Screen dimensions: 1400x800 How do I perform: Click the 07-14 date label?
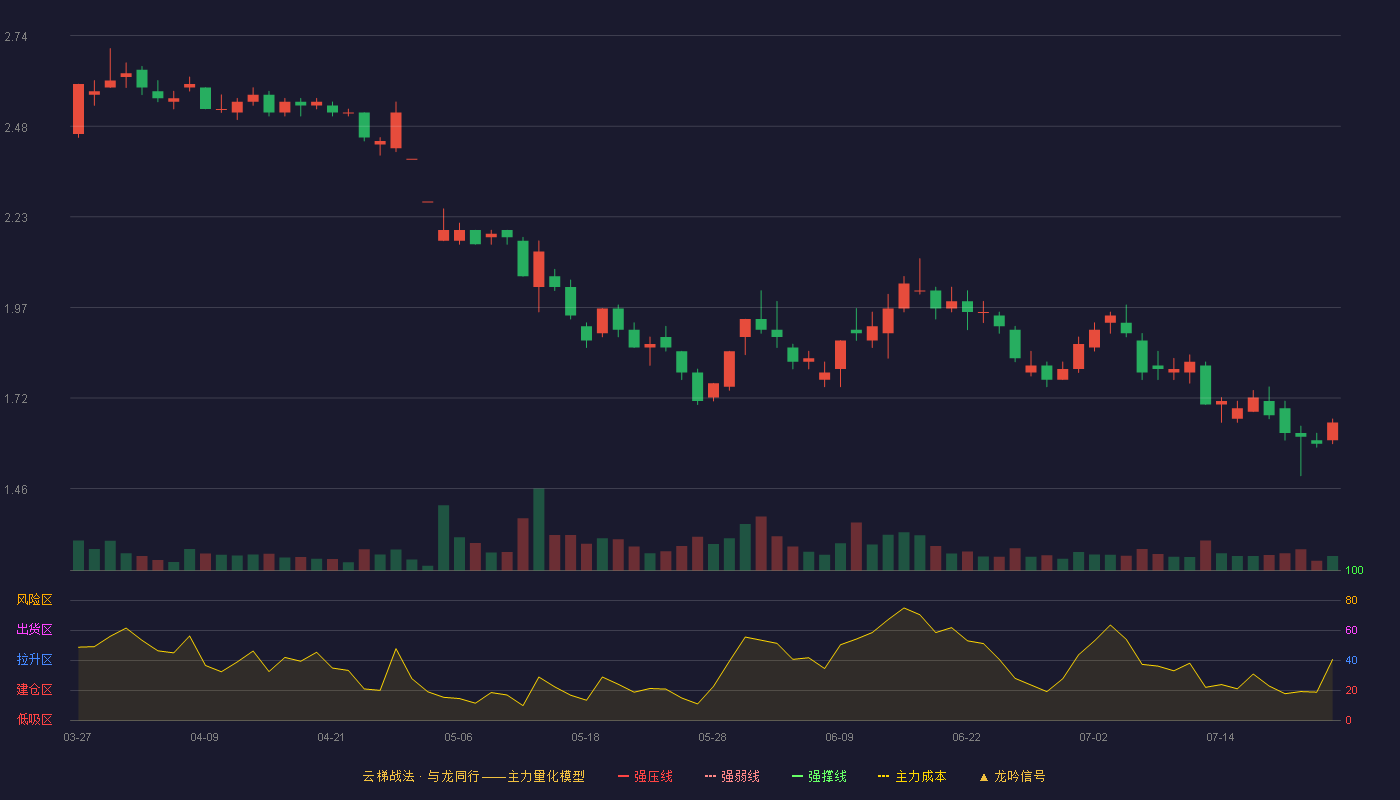1220,737
